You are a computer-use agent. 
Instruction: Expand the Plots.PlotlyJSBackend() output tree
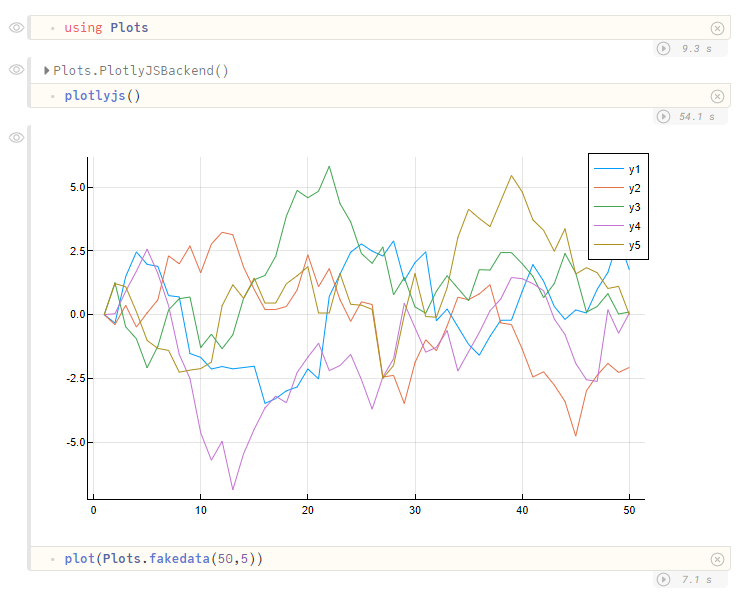pyautogui.click(x=46, y=70)
